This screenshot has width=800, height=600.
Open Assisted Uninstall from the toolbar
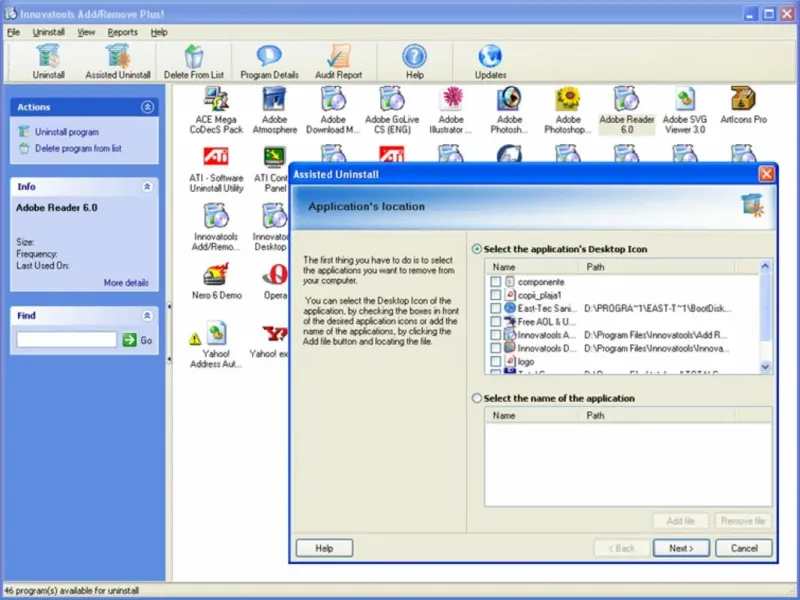(118, 61)
